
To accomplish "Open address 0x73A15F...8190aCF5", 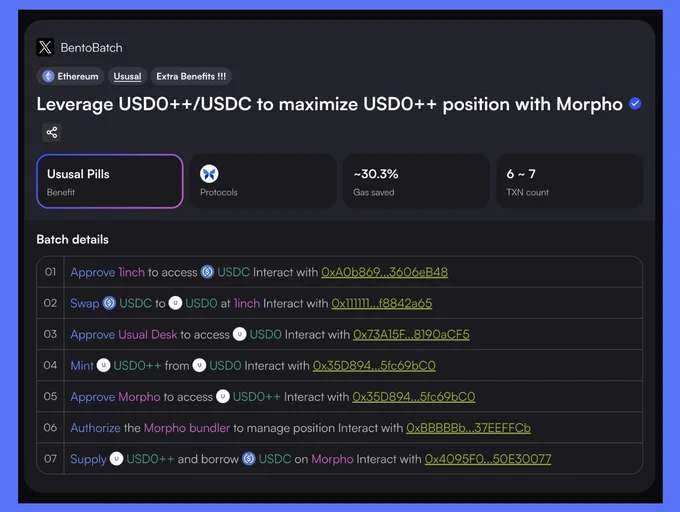I will [x=411, y=335].
